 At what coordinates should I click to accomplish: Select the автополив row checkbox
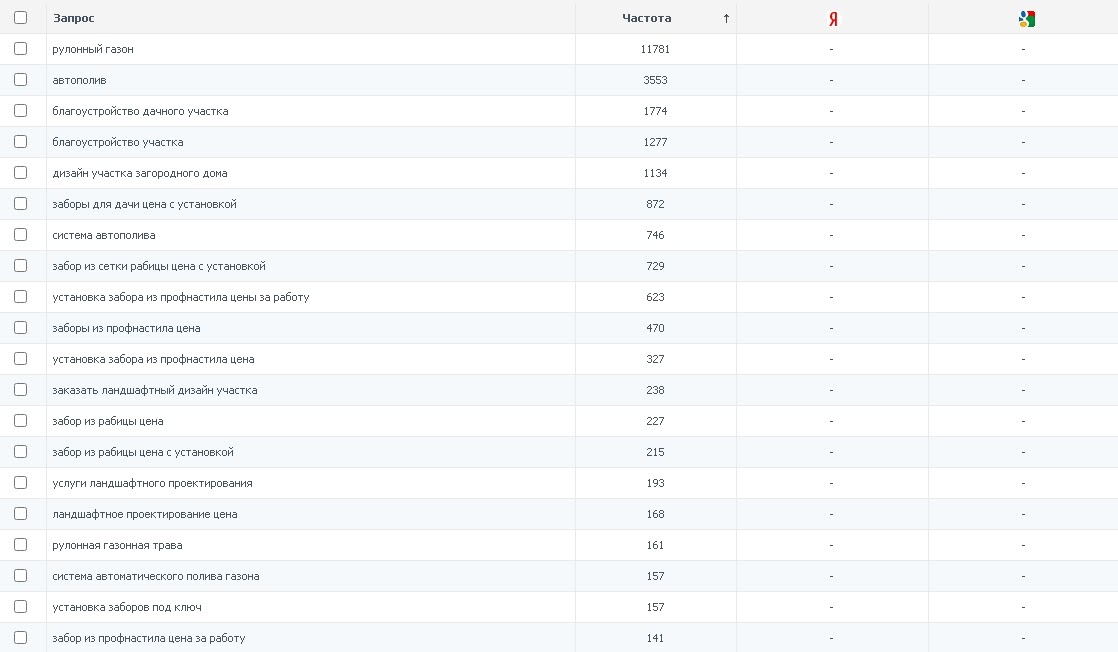coord(21,79)
